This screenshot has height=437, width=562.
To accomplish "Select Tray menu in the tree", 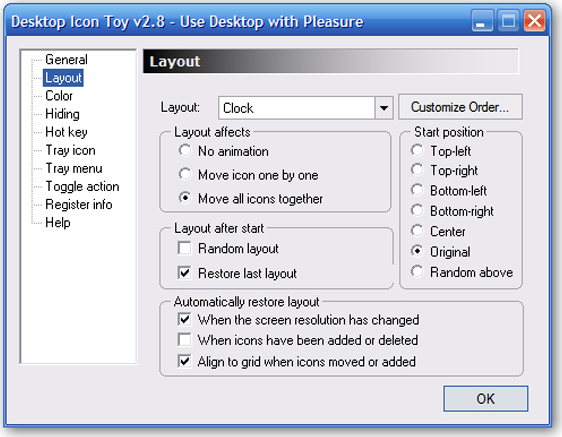I will coord(74,168).
